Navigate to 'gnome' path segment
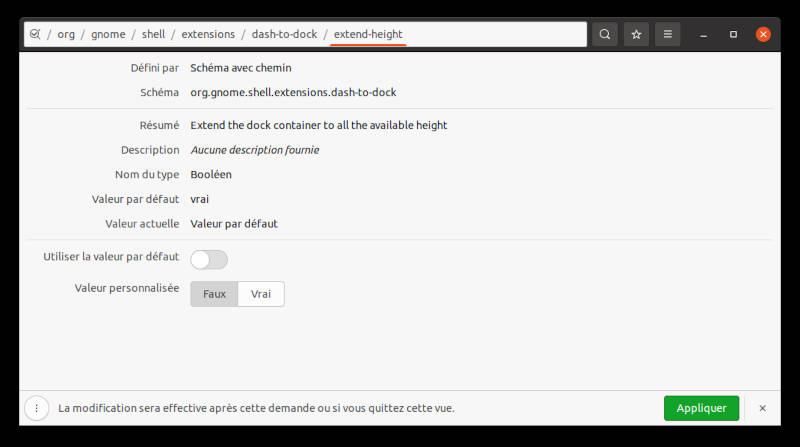This screenshot has width=800, height=447. [x=108, y=34]
